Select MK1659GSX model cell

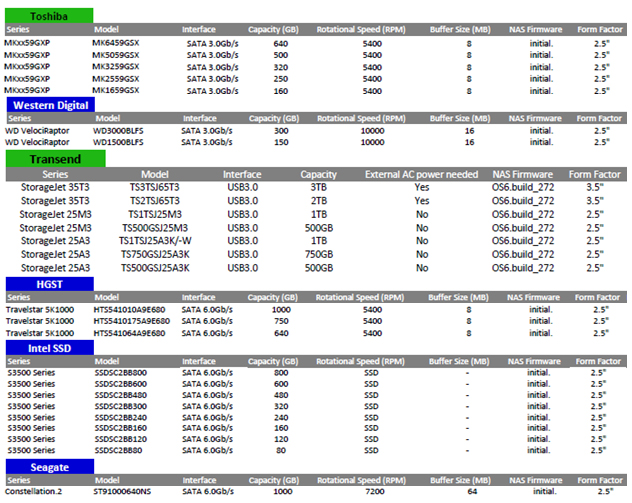point(116,90)
